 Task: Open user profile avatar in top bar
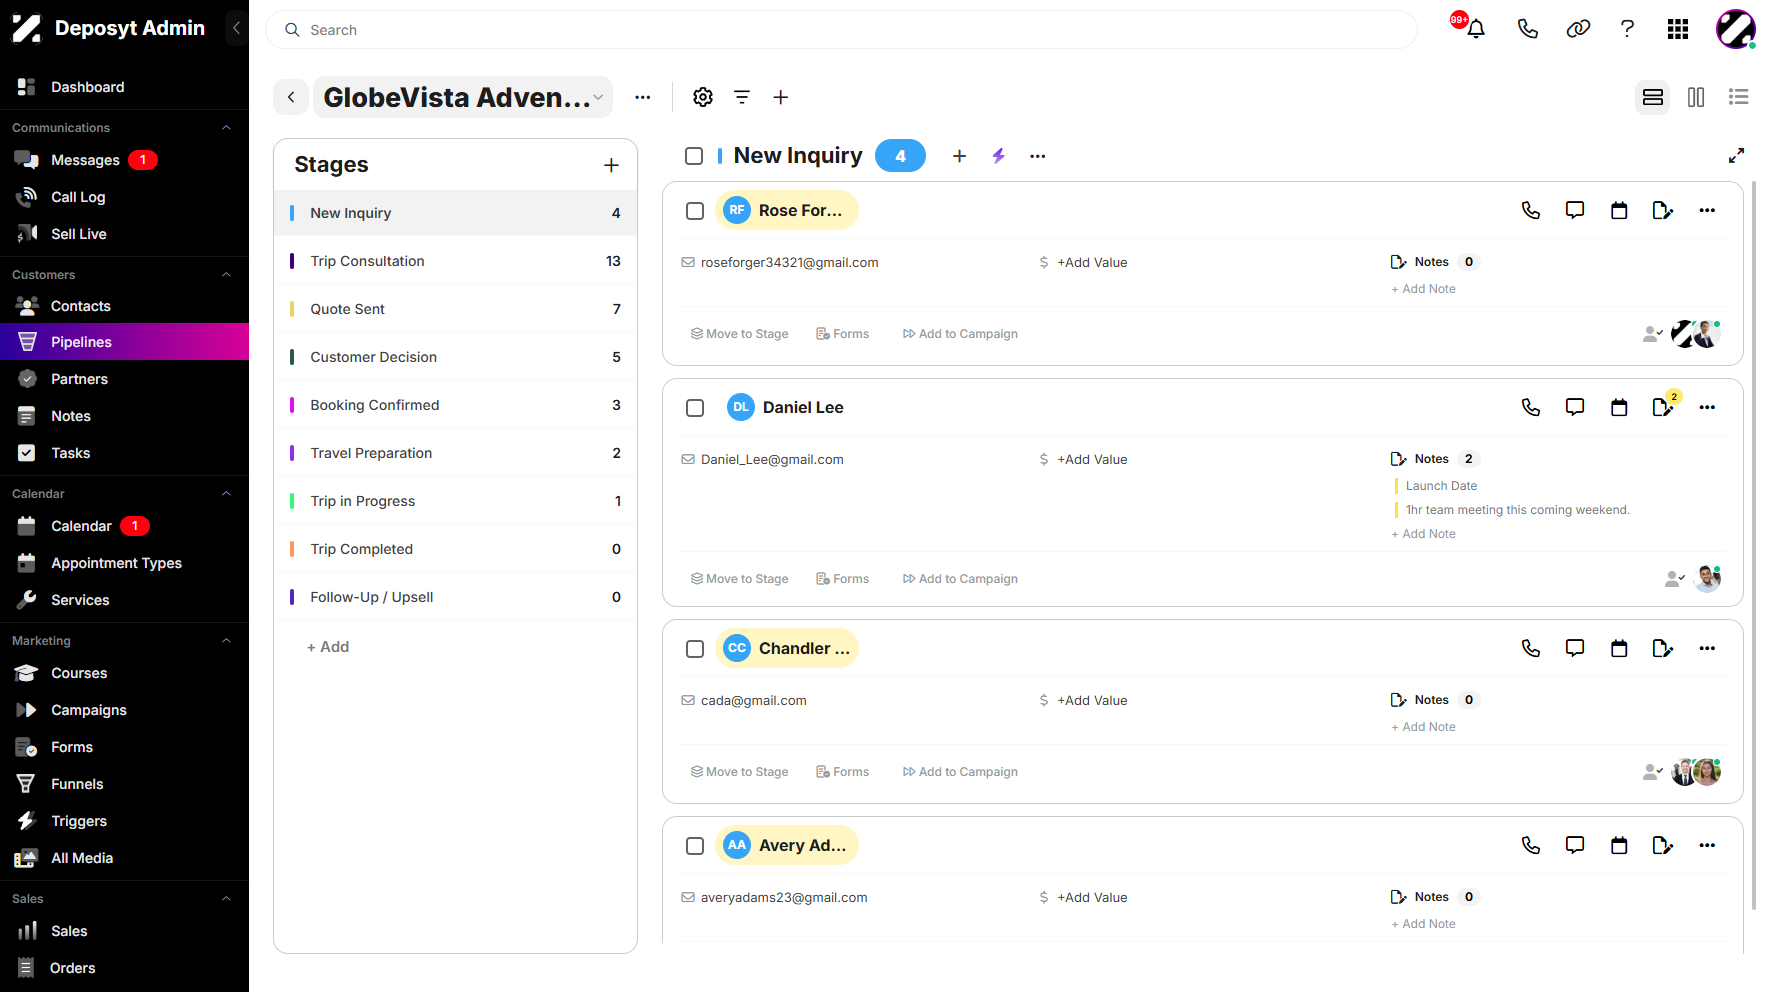[x=1736, y=29]
